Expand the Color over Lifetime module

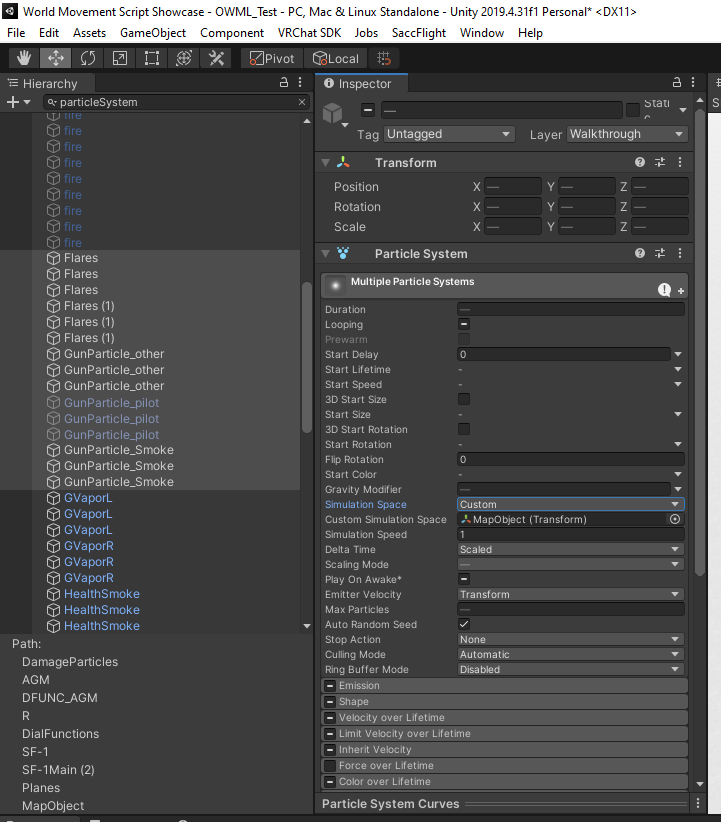[x=504, y=781]
